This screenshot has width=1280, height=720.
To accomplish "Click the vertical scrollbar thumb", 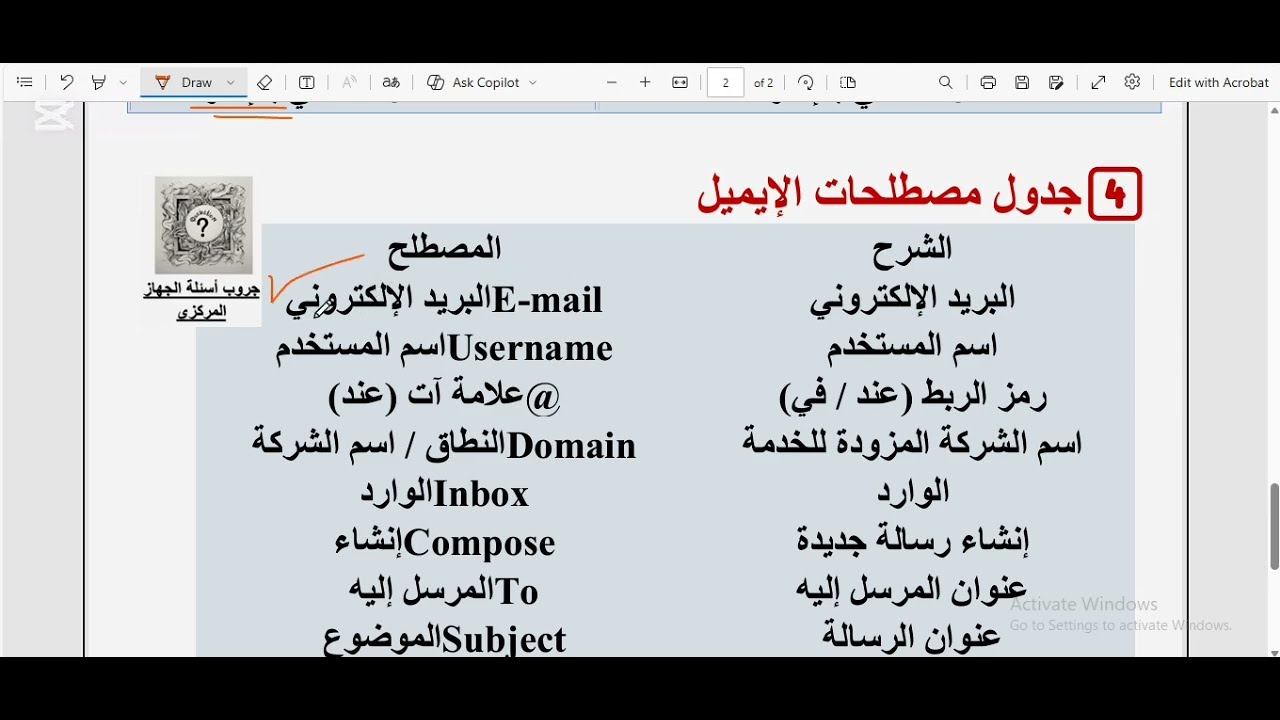I will tap(1273, 526).
